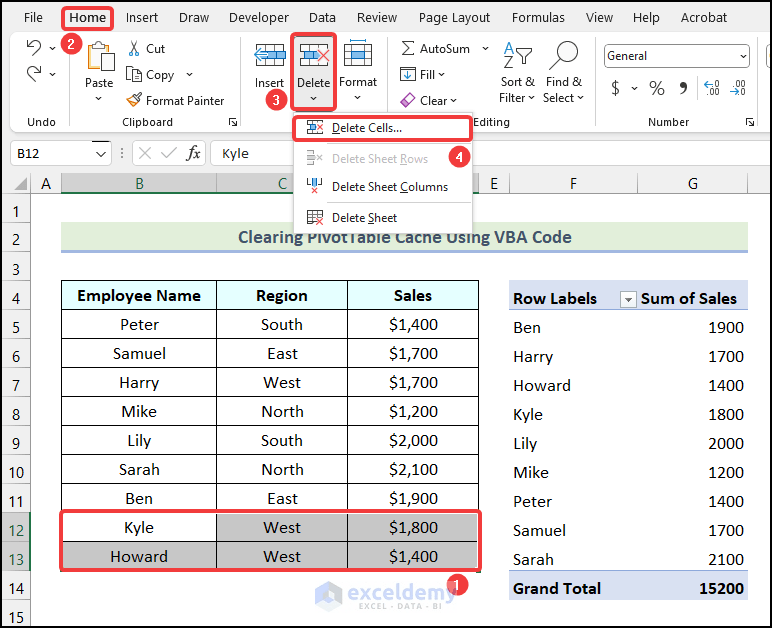Select the Howard cell in table
Viewport: 772px width, 628px height.
(x=139, y=556)
